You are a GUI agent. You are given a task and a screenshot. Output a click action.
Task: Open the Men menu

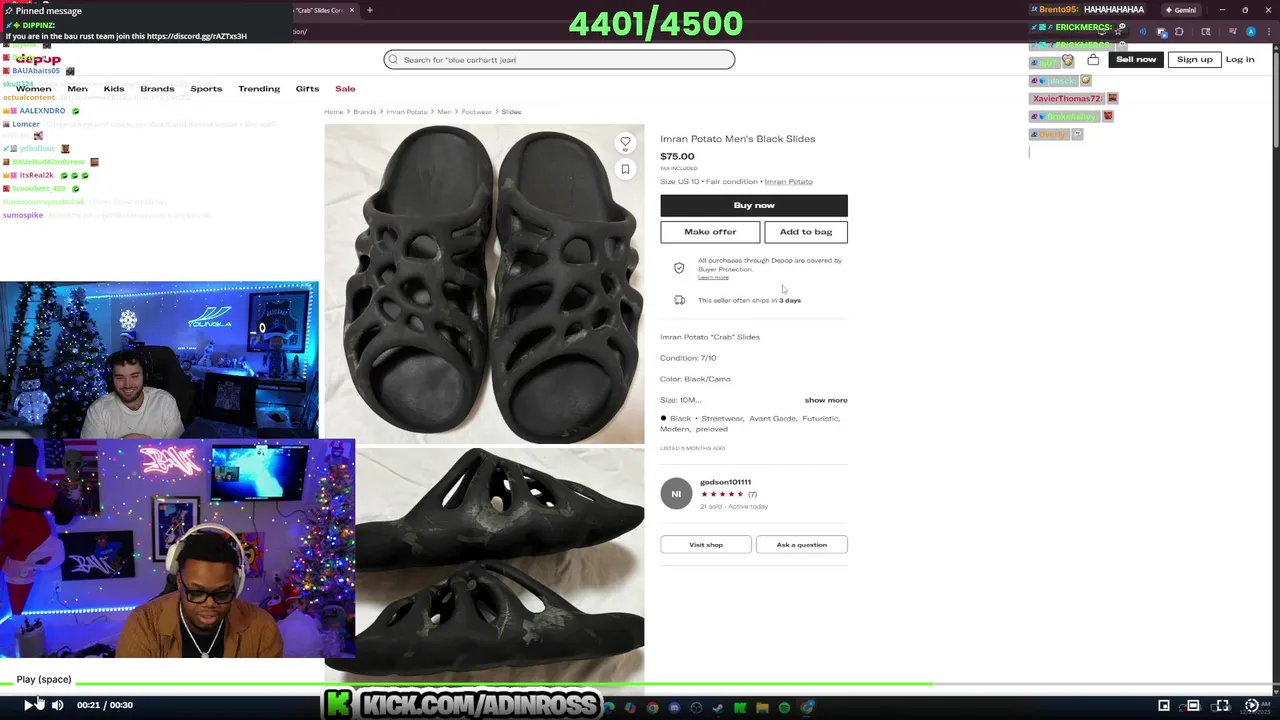77,89
